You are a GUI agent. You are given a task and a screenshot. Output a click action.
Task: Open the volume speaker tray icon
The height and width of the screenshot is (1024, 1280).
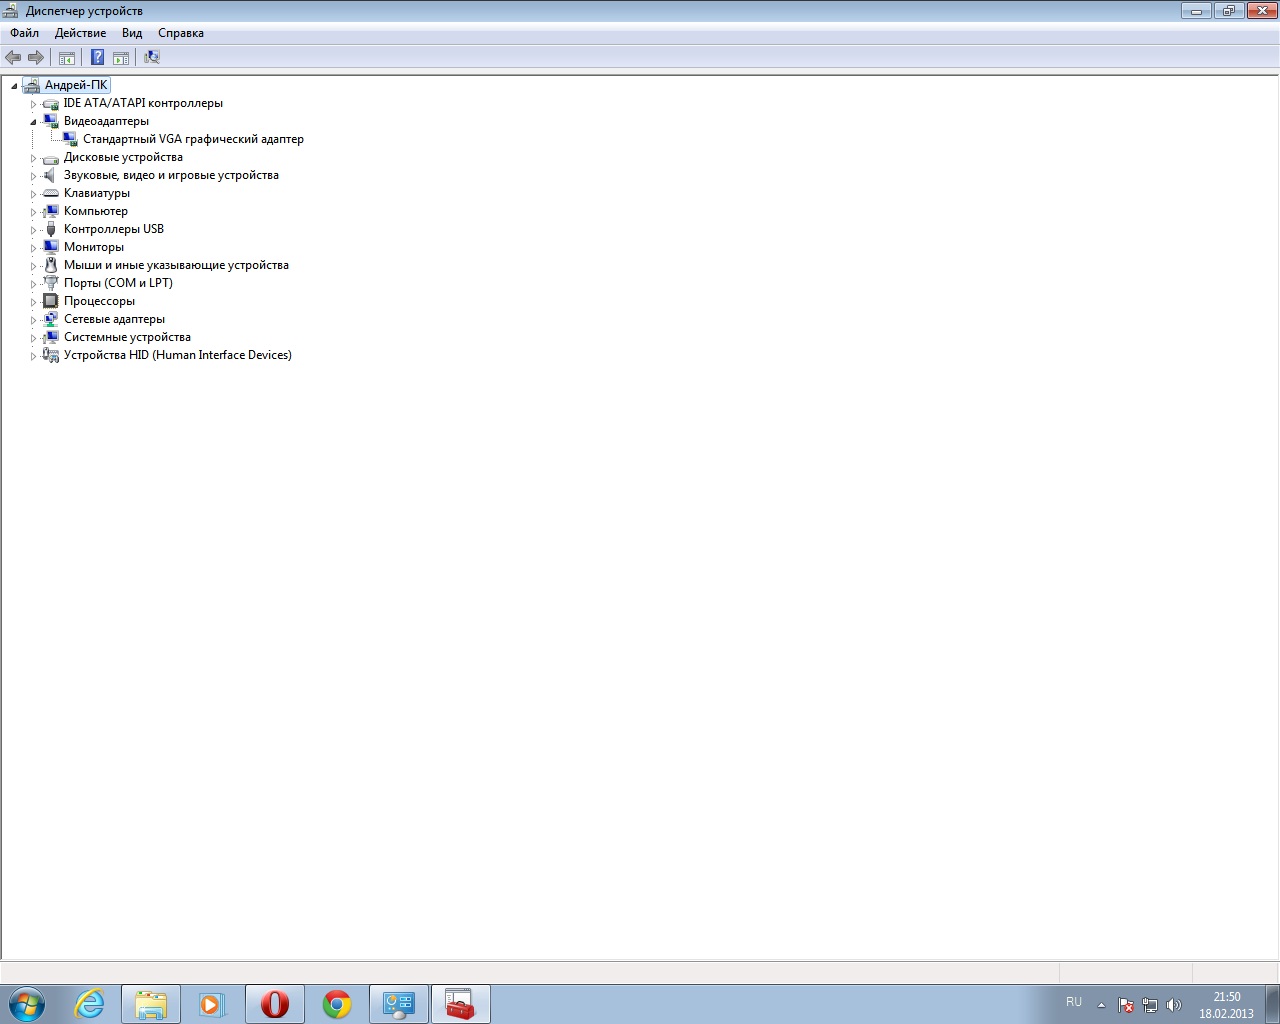coord(1174,1005)
